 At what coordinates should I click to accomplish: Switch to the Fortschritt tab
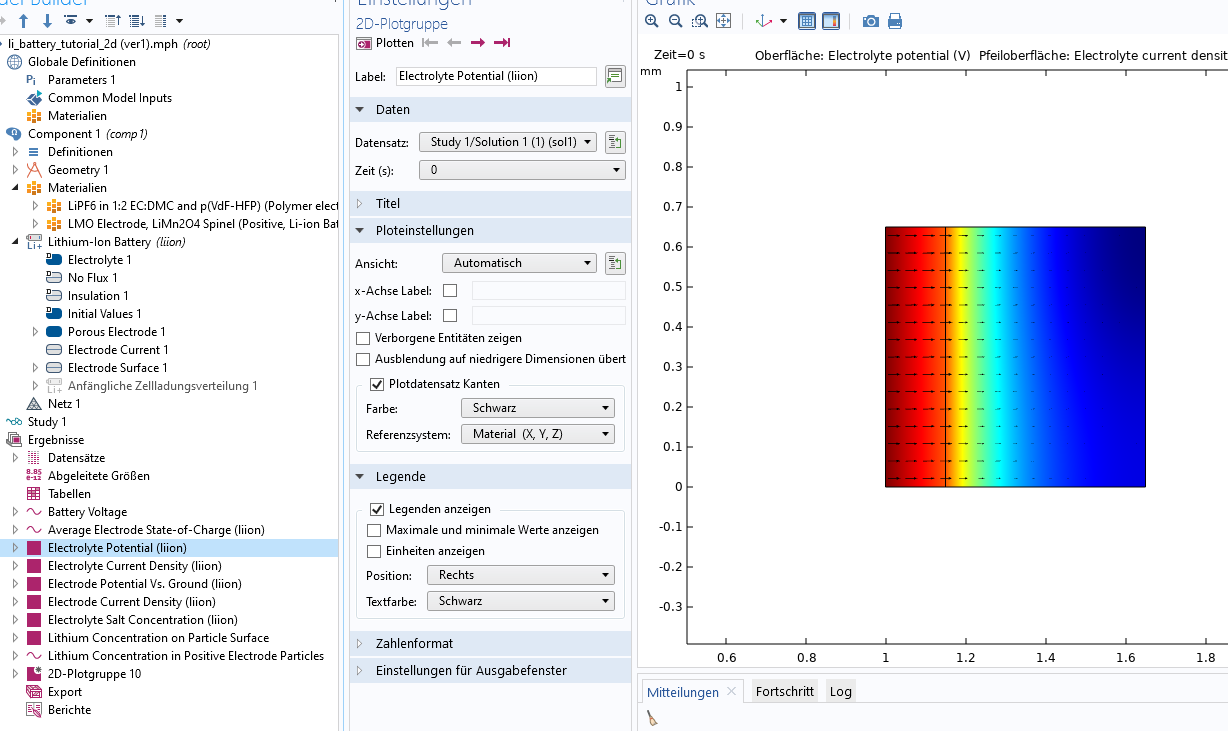[x=785, y=692]
